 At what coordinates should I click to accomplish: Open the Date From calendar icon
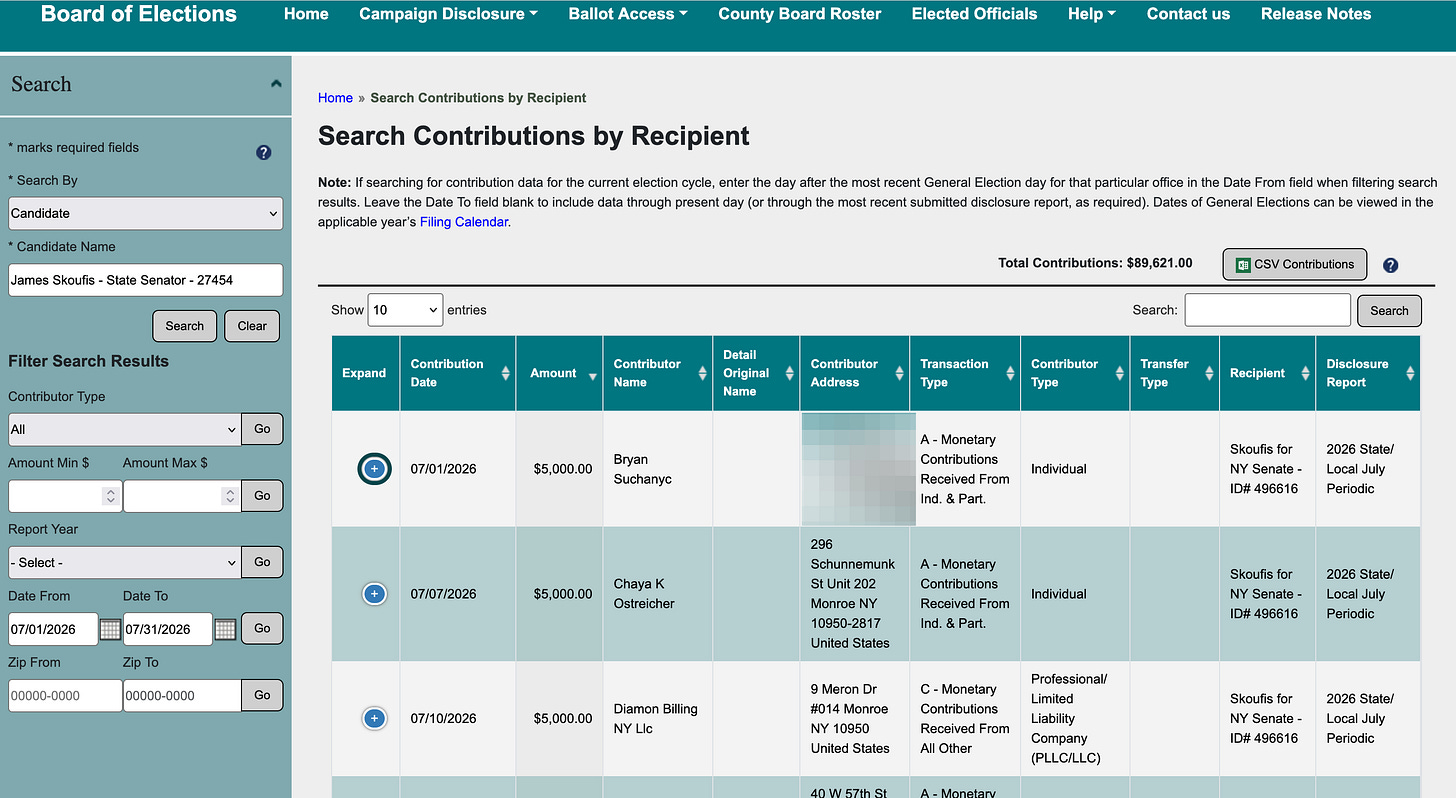click(x=110, y=629)
